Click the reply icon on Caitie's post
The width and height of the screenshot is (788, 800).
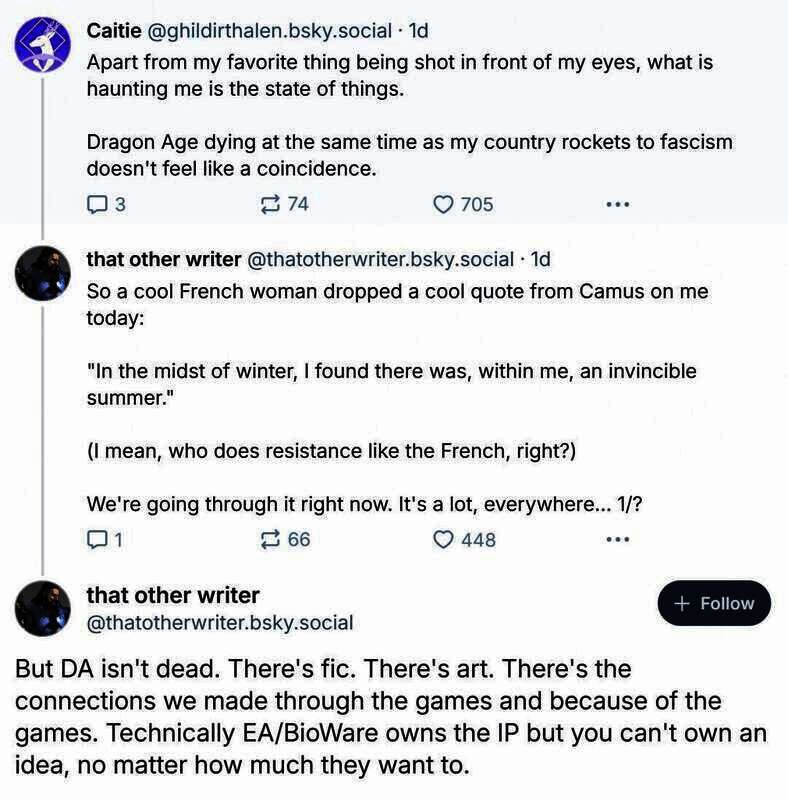coord(97,204)
